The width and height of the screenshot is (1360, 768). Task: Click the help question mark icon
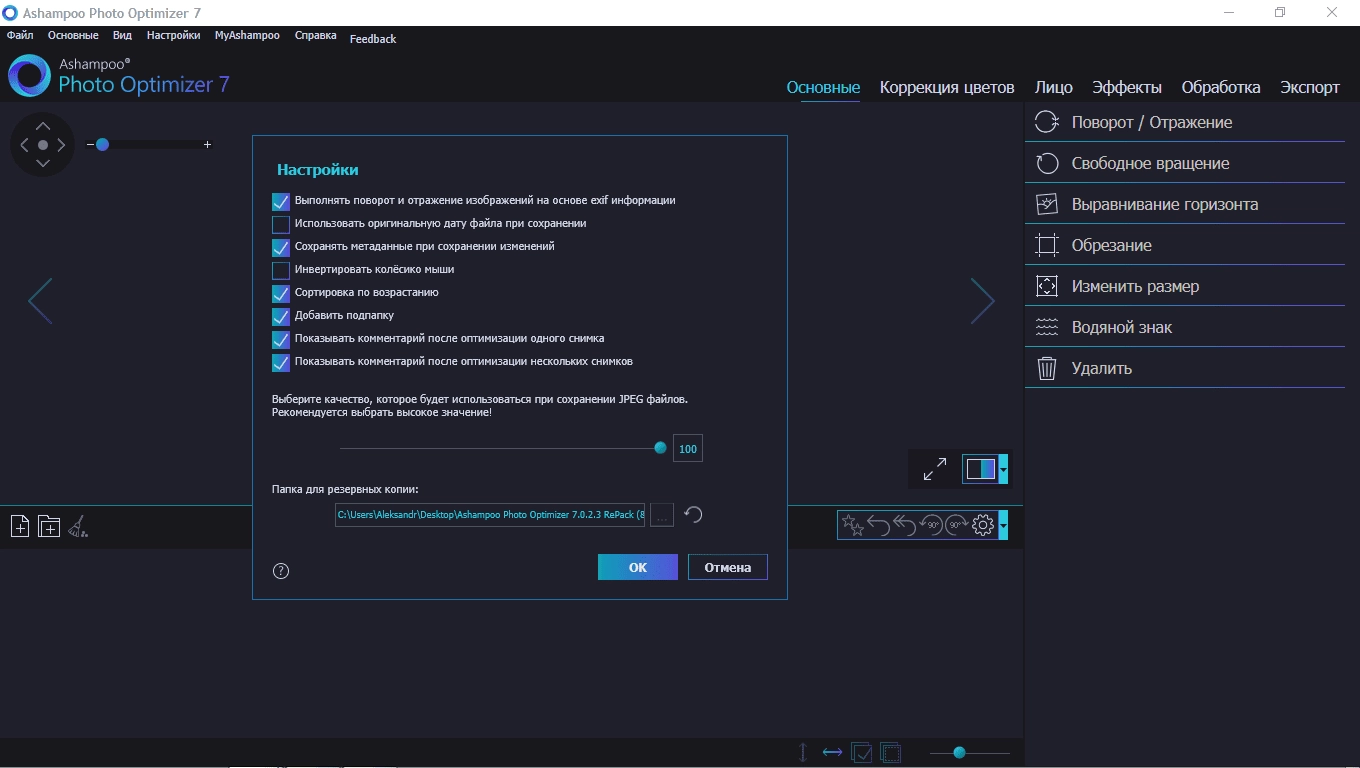[x=281, y=571]
